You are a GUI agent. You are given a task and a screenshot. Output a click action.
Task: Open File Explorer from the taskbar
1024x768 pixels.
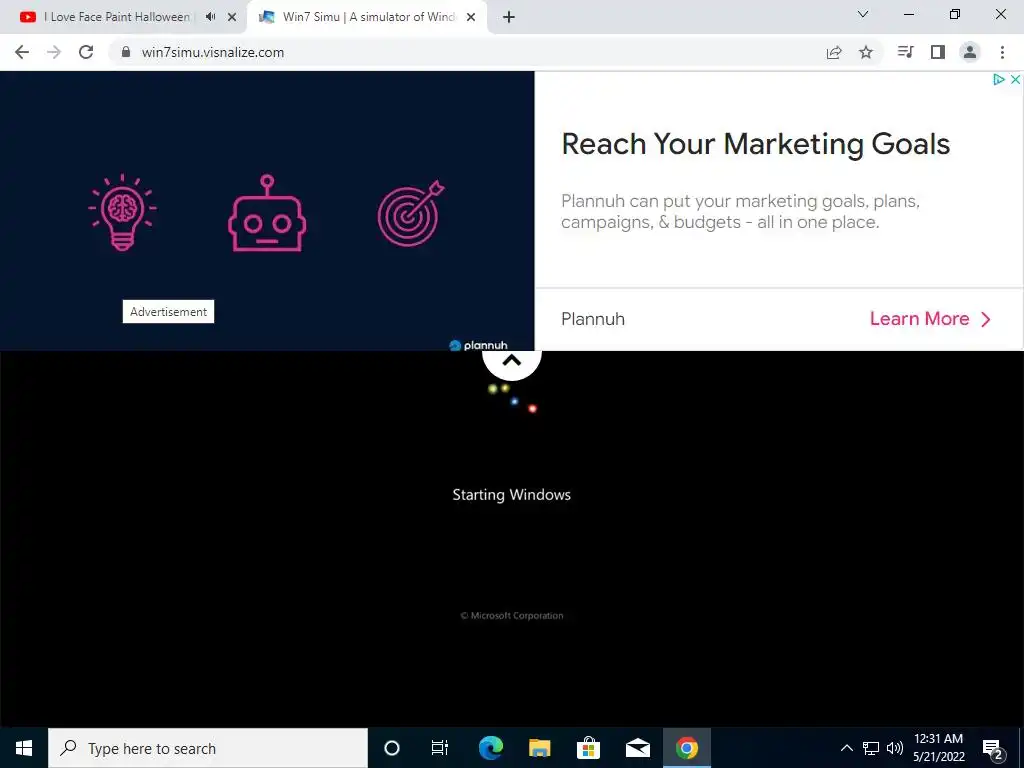click(539, 748)
